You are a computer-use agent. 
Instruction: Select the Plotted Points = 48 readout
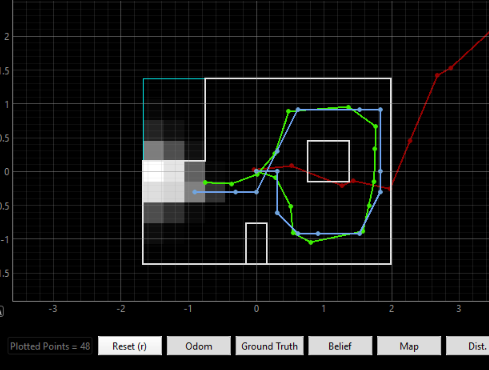click(x=50, y=346)
